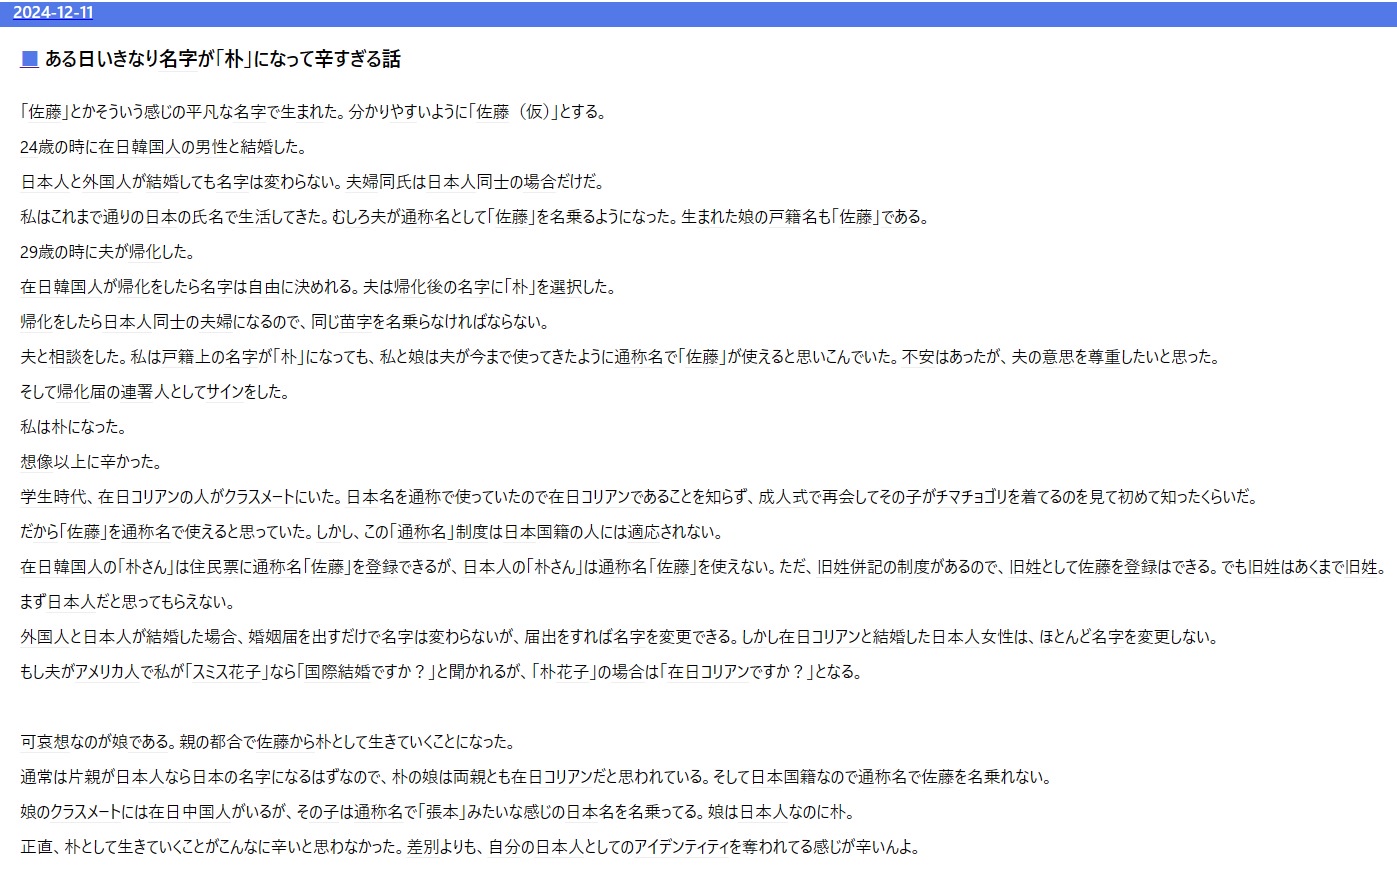Click the 名字 keyword in the headline
The image size is (1397, 877).
click(177, 59)
